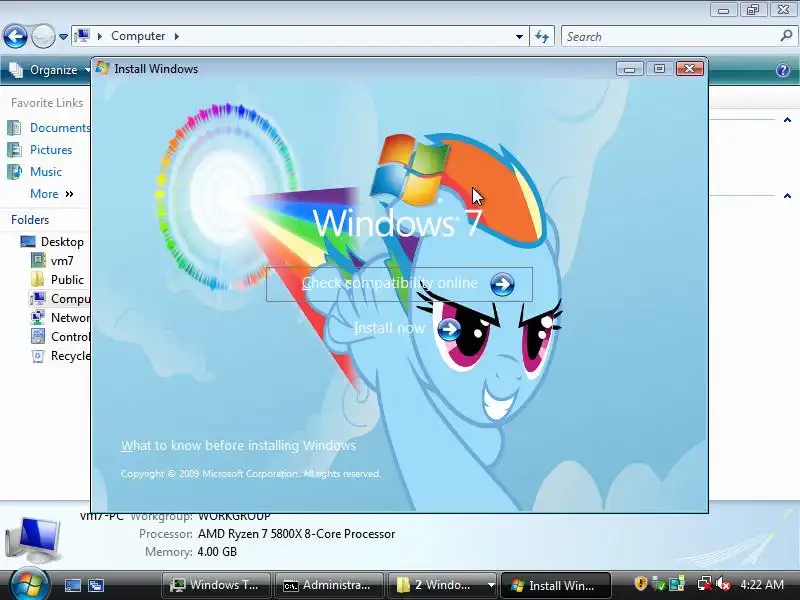The height and width of the screenshot is (600, 800).
Task: Select Computer in the folder tree
Action: point(60,298)
